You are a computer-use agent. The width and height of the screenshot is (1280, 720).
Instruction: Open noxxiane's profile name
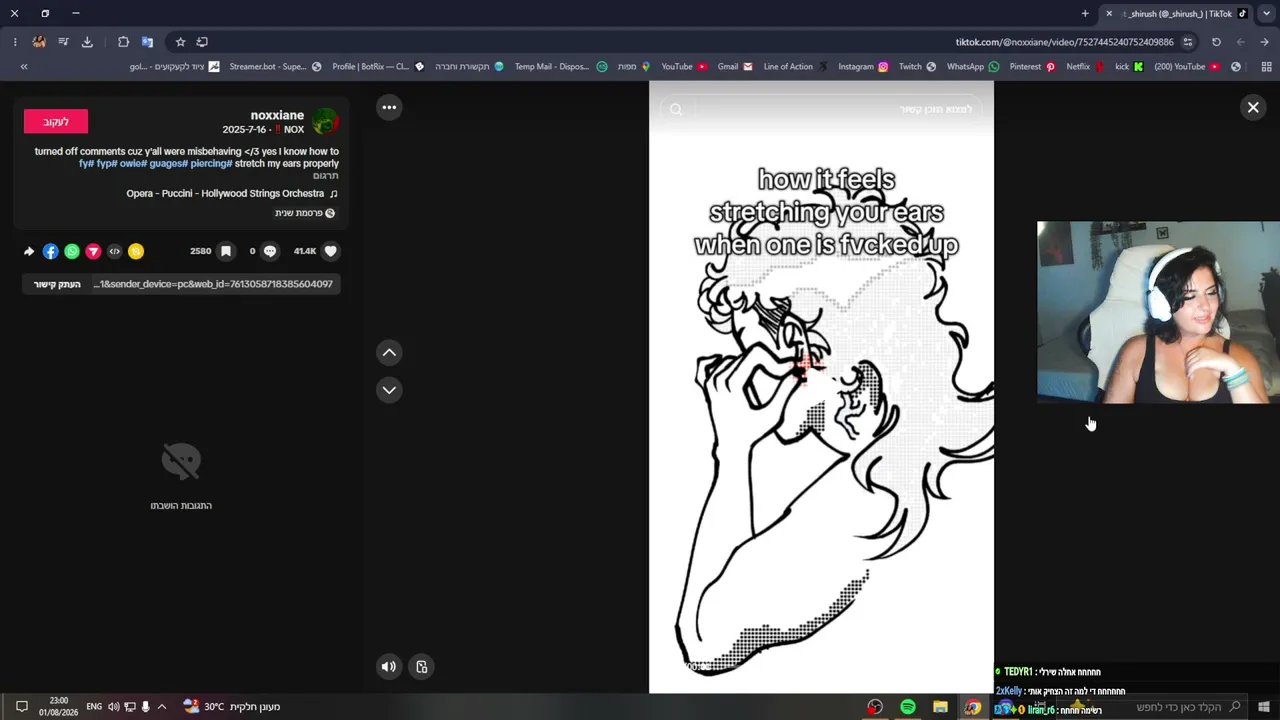coord(277,115)
